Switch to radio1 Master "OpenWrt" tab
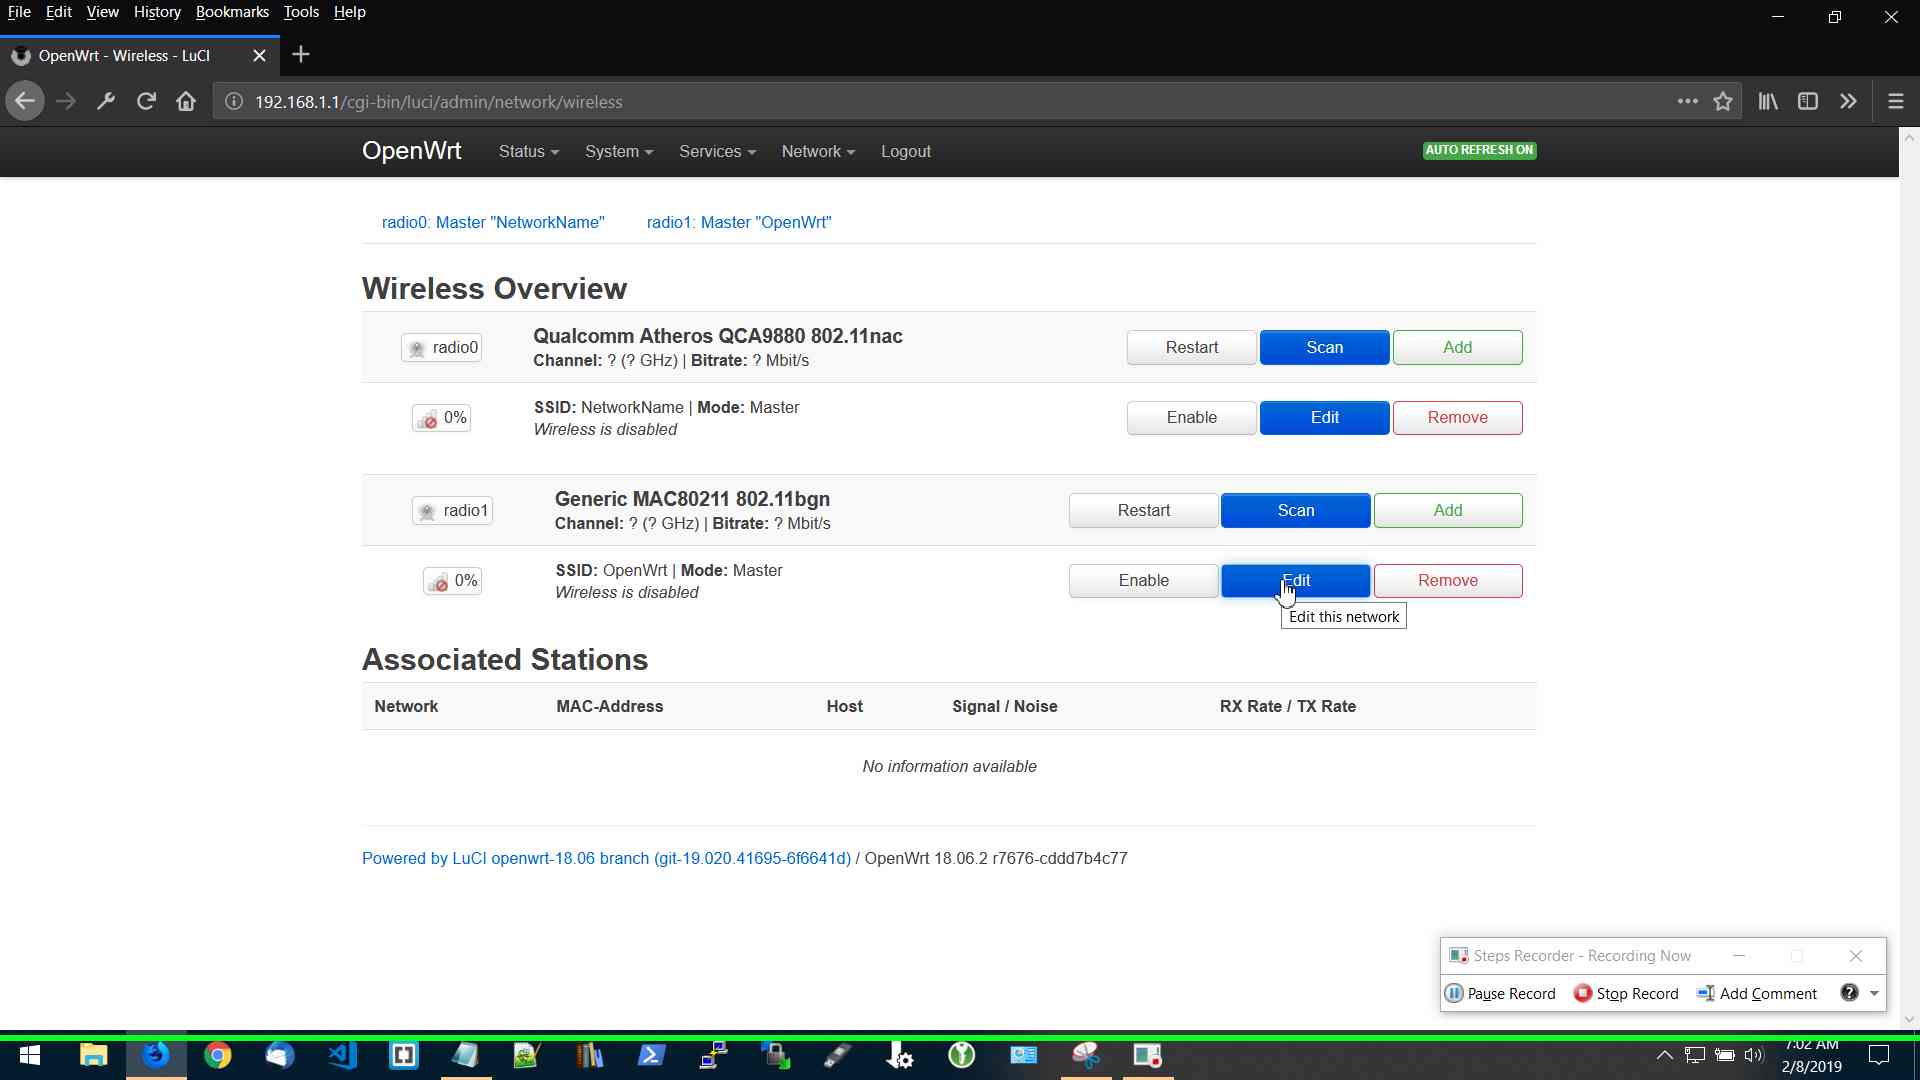Screen dimensions: 1920x1080 (738, 222)
